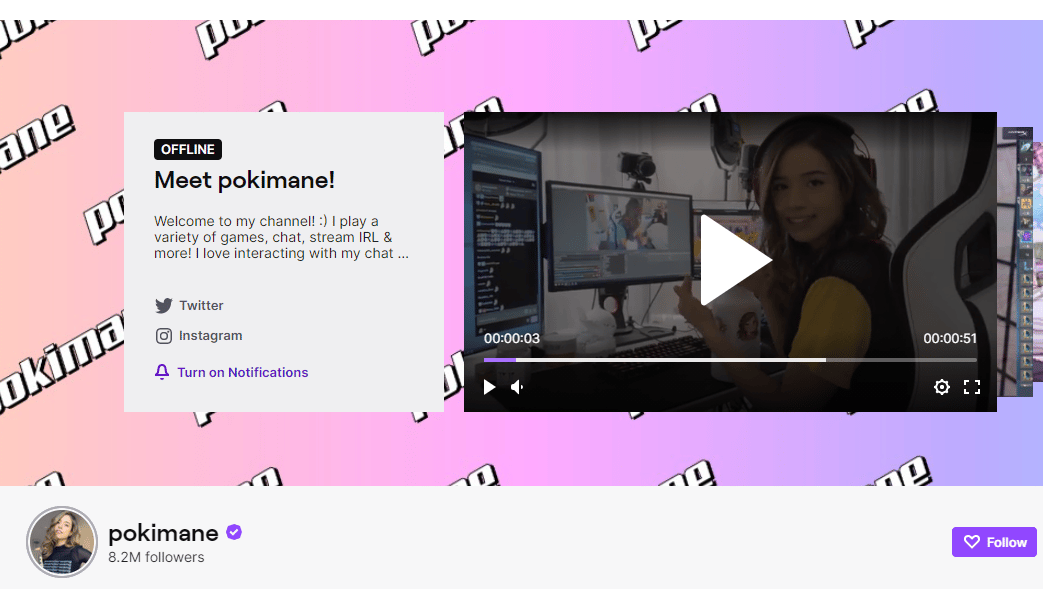The width and height of the screenshot is (1043, 589).
Task: Click the verified badge next to pokimane
Action: 234,532
